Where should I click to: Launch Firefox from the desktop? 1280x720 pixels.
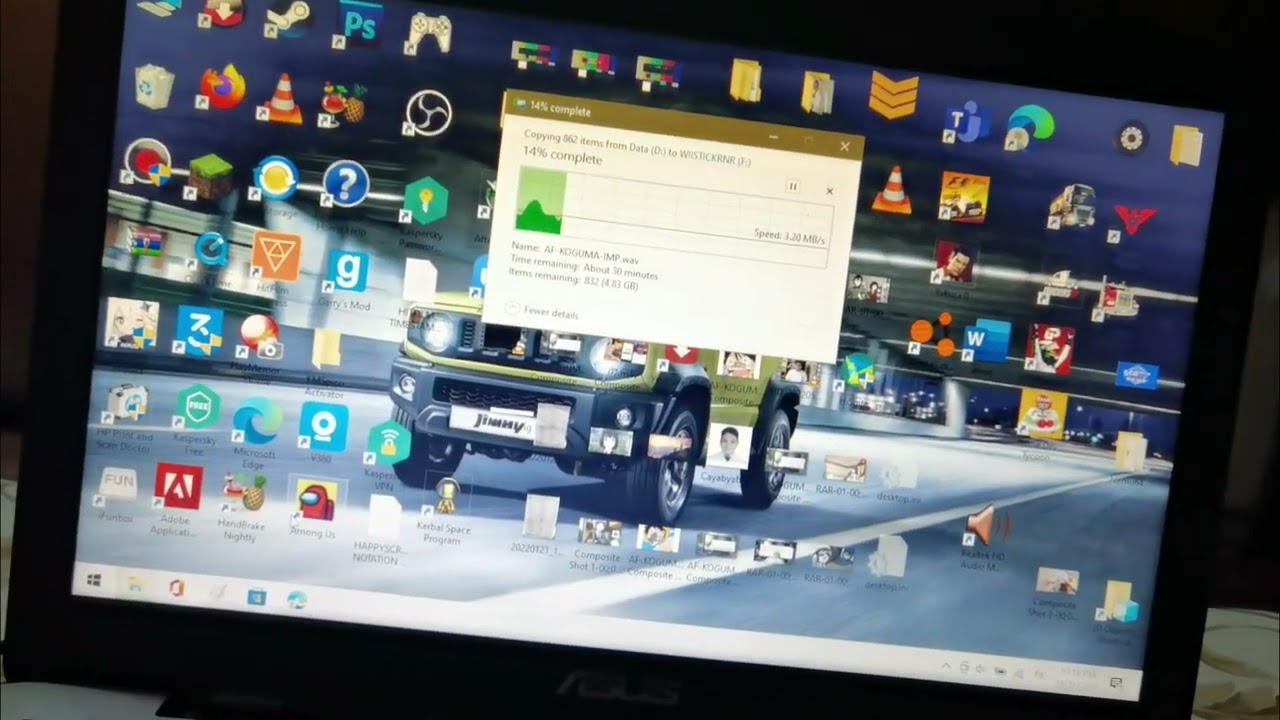pyautogui.click(x=222, y=87)
